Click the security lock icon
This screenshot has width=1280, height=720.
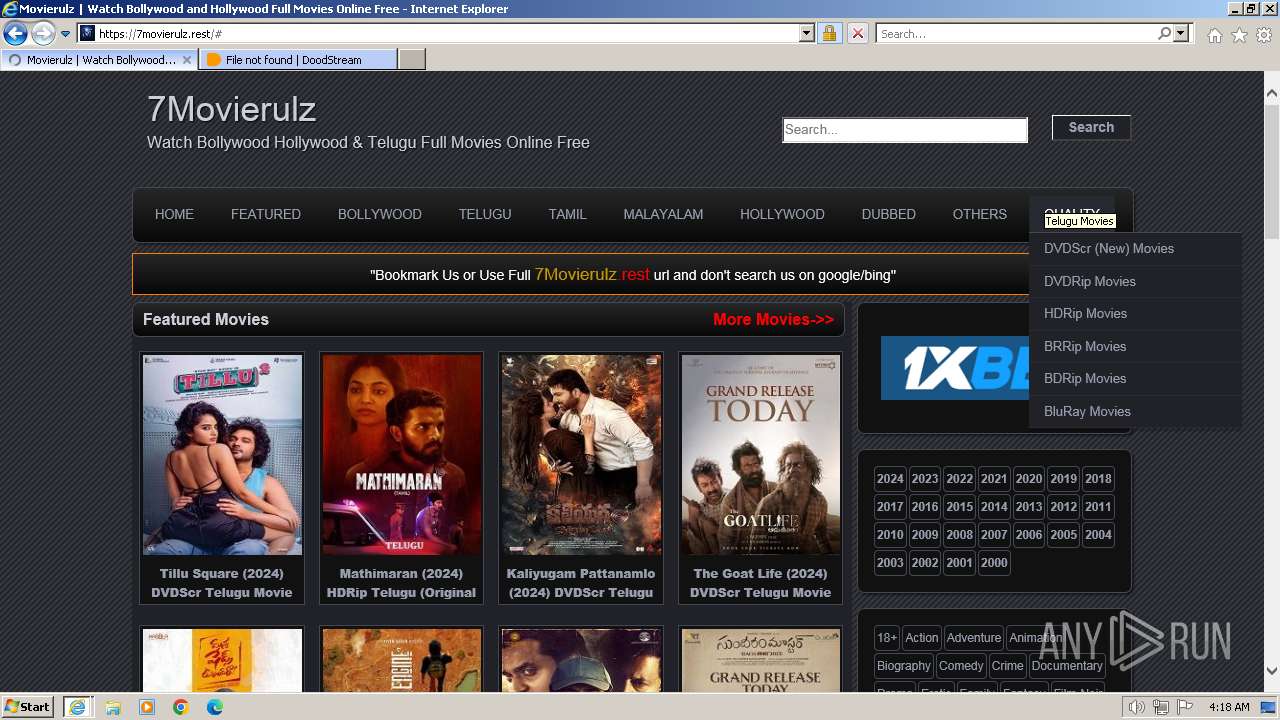(829, 34)
